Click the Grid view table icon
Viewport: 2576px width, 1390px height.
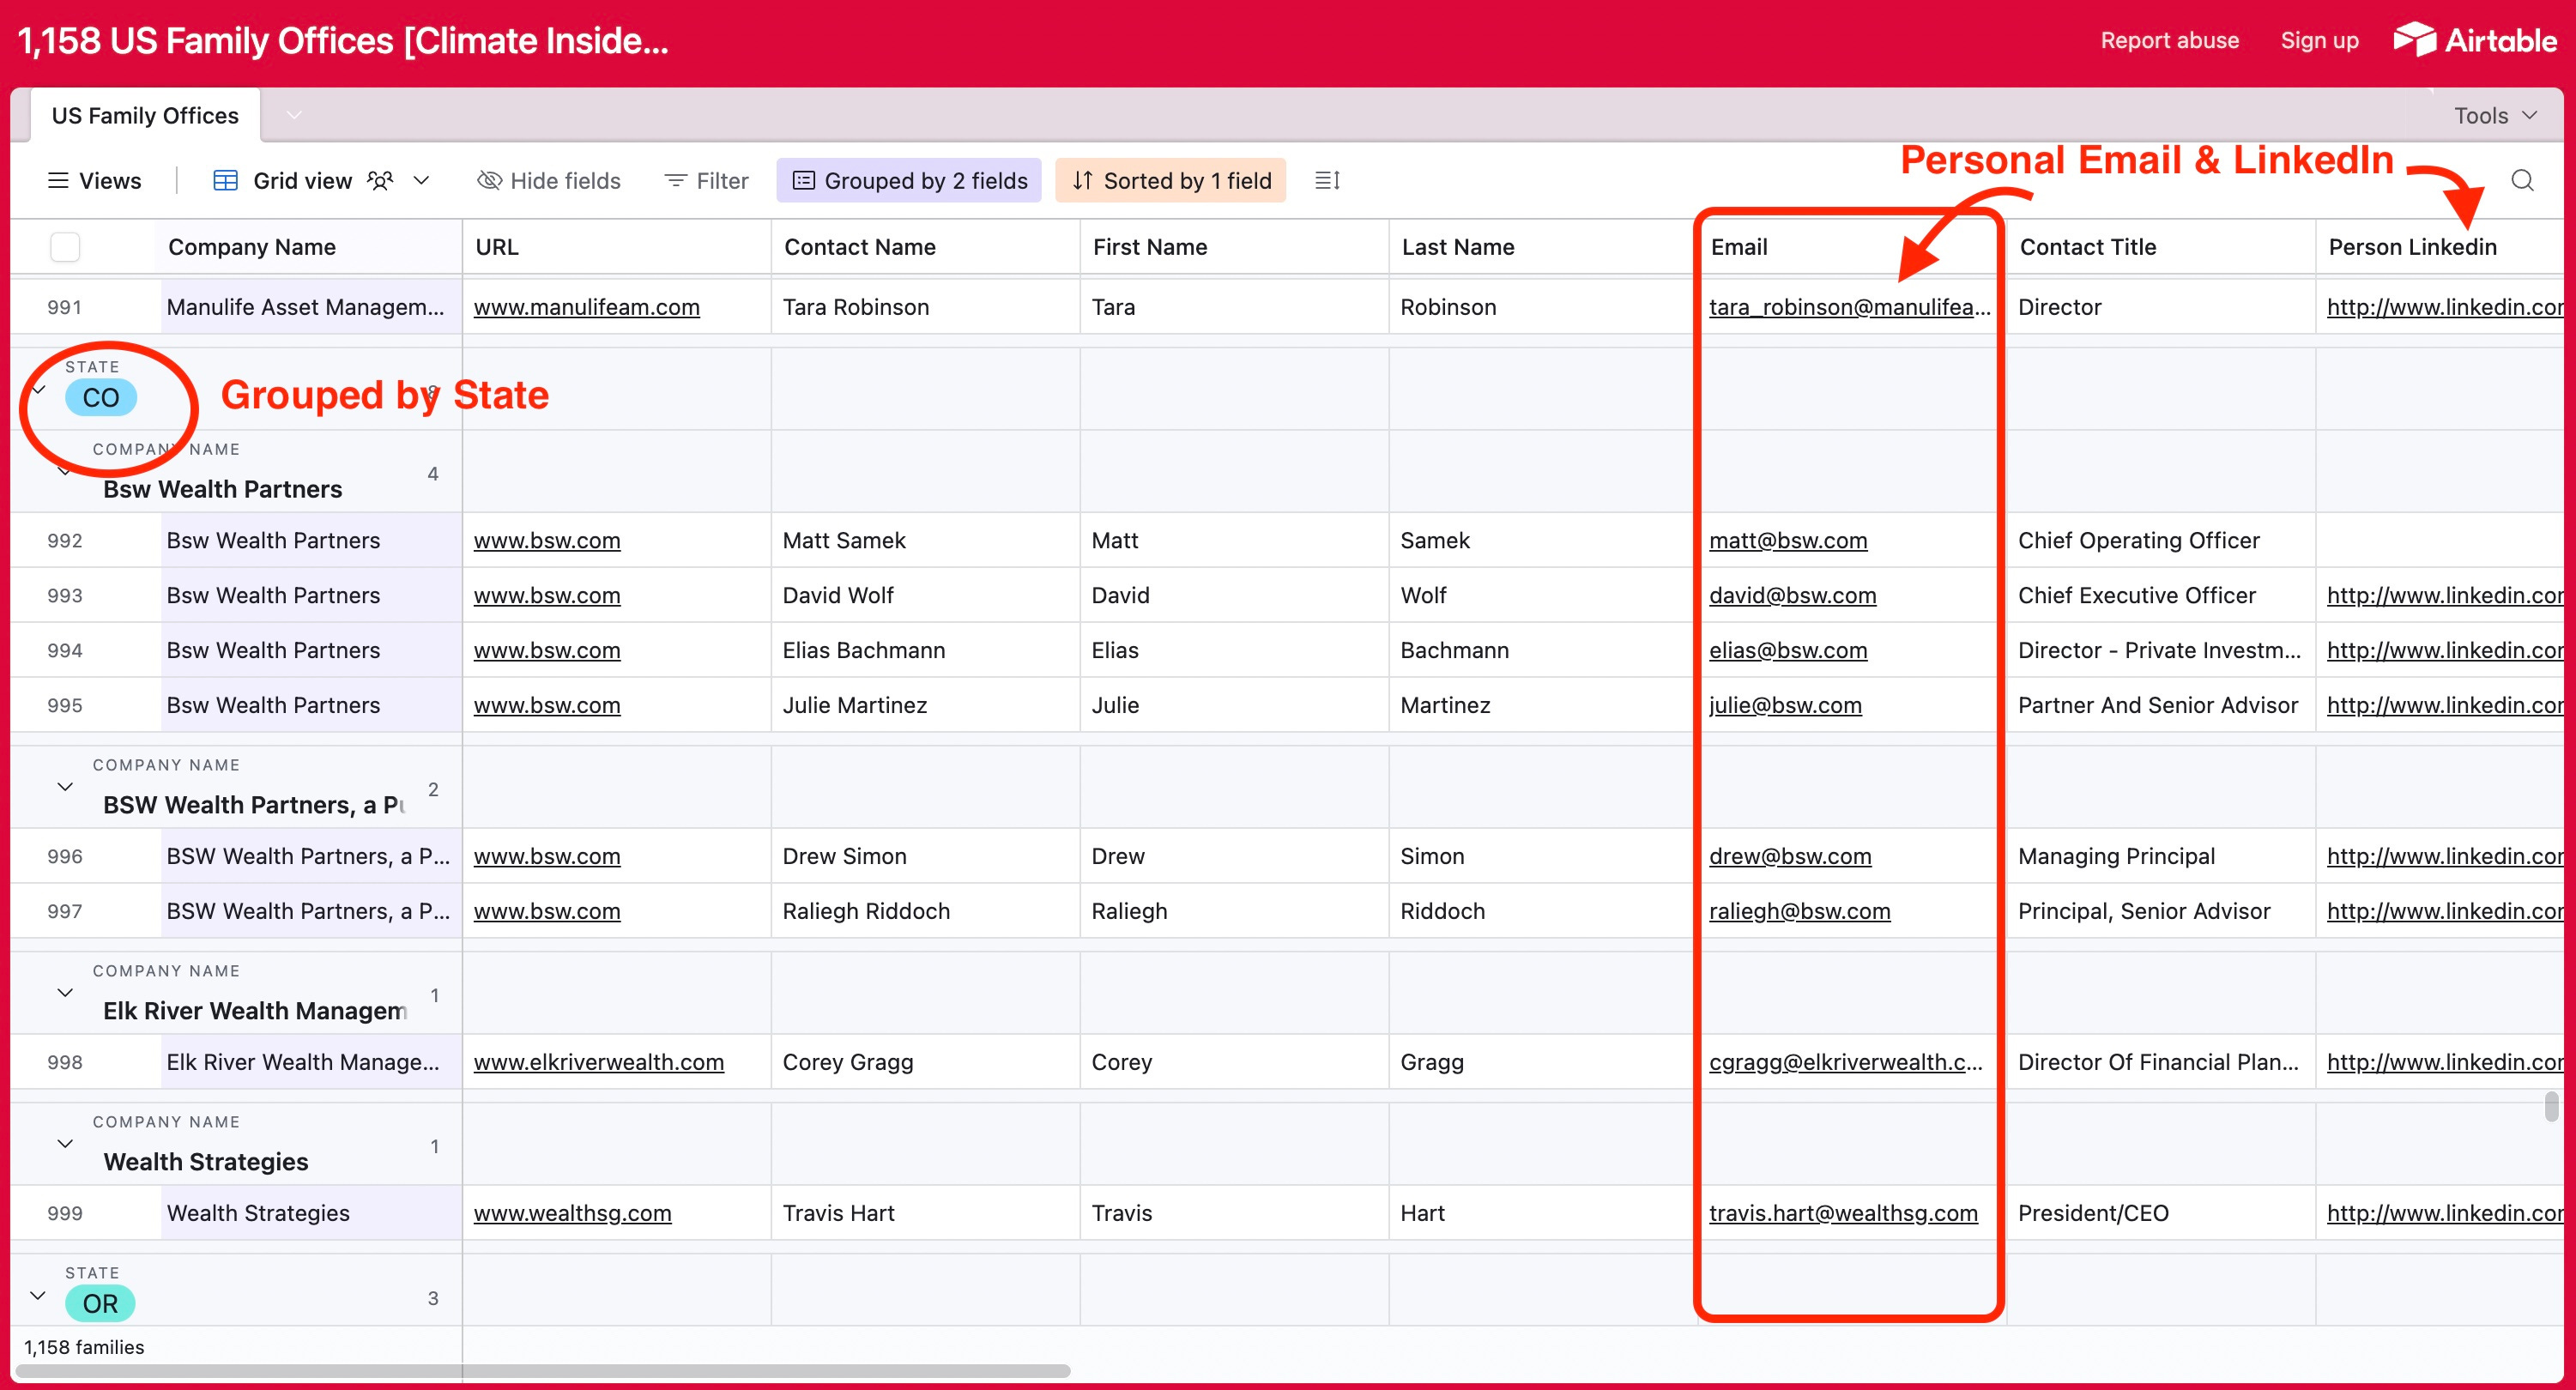(x=226, y=180)
